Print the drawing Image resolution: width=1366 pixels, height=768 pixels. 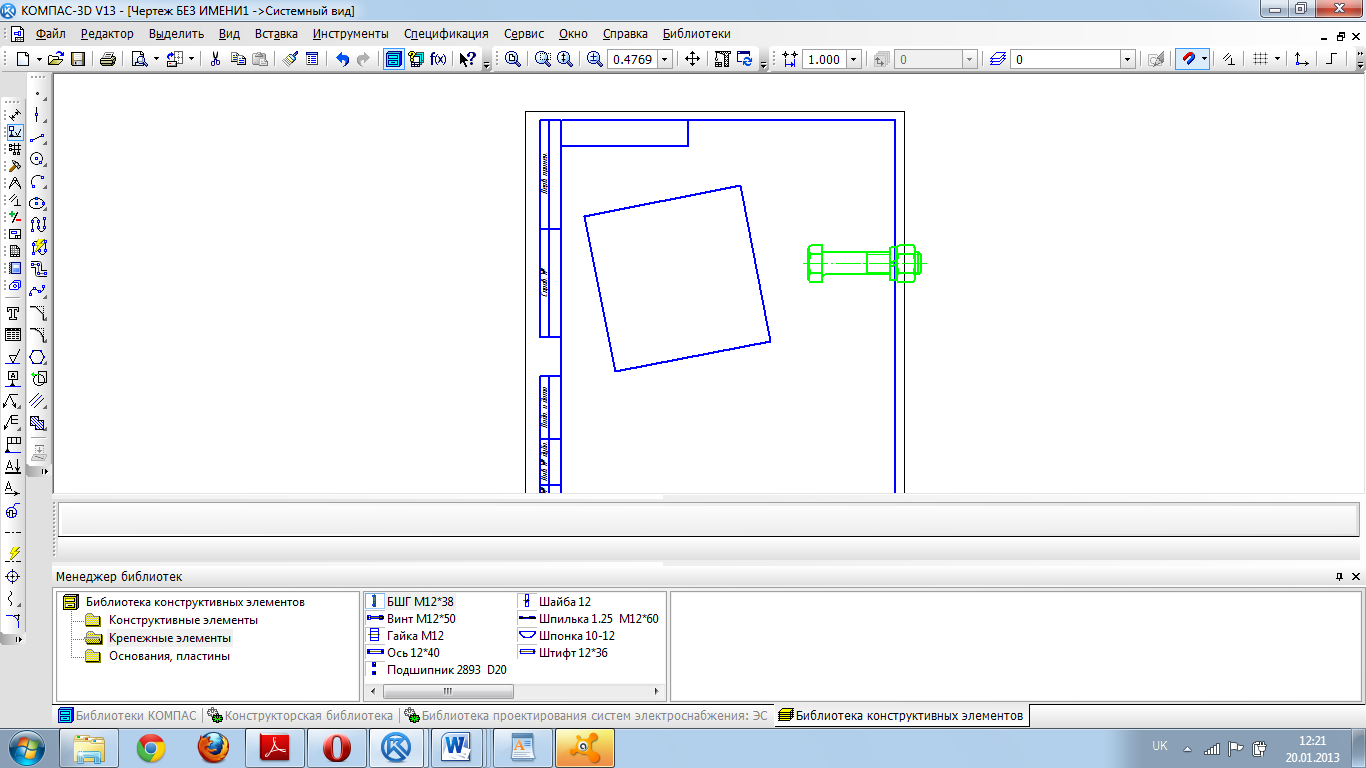tap(108, 59)
